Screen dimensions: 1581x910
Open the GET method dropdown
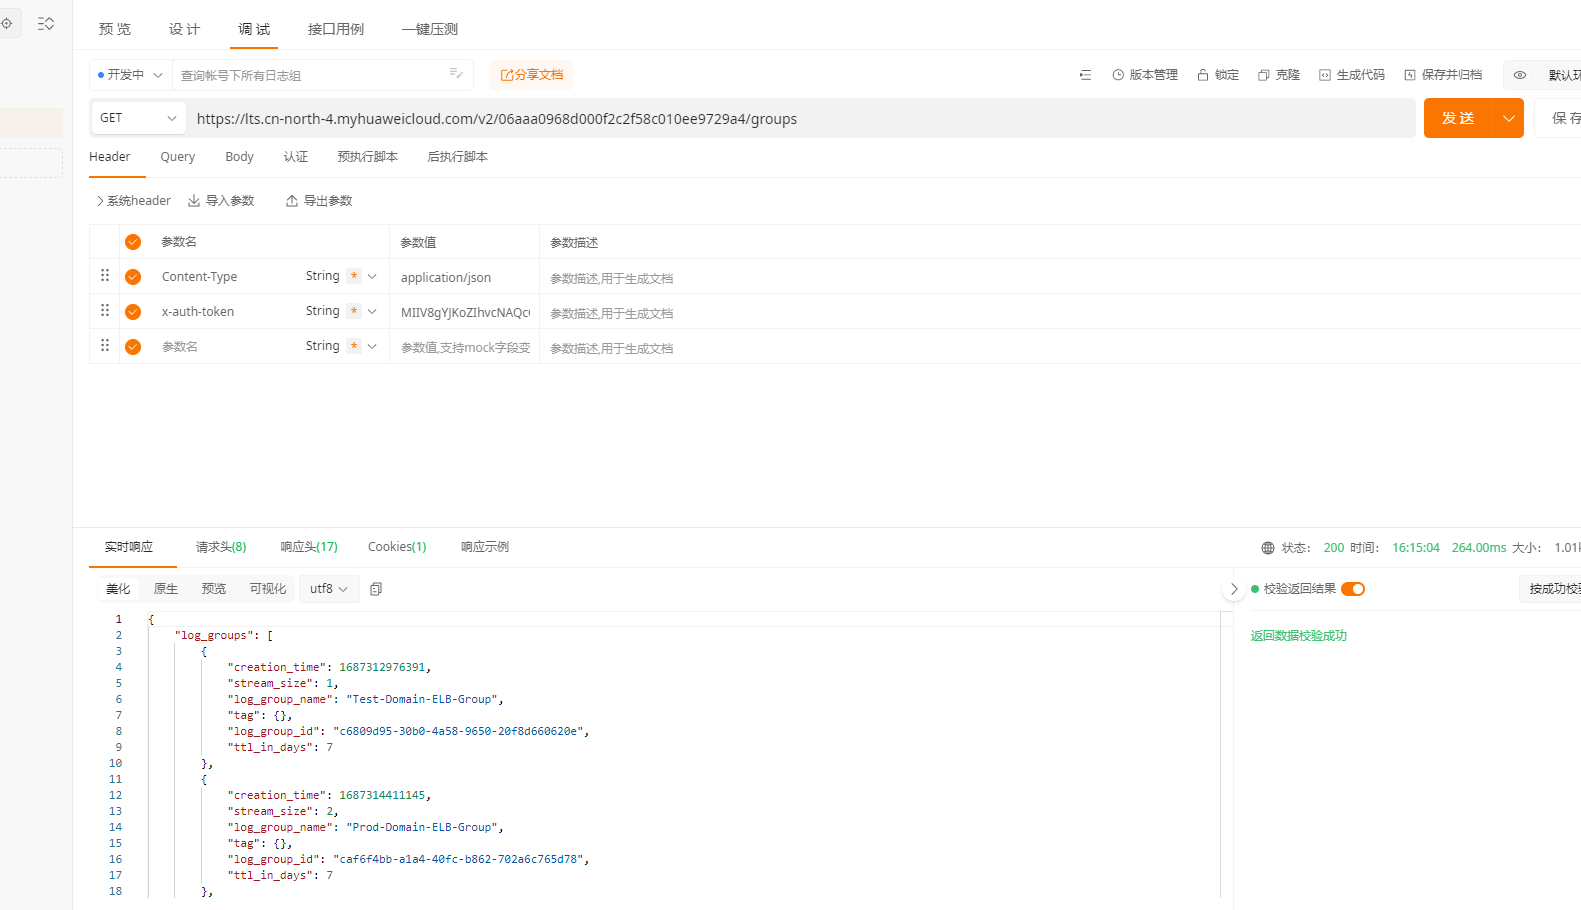tap(138, 118)
